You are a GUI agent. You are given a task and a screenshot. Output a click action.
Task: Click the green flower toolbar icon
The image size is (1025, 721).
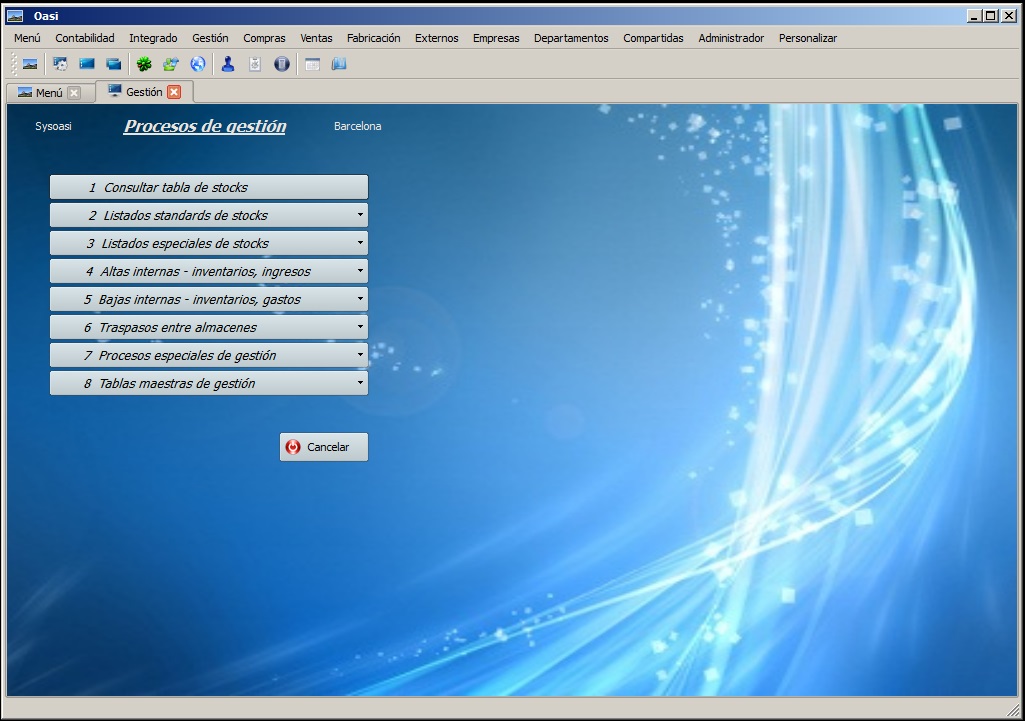click(144, 64)
